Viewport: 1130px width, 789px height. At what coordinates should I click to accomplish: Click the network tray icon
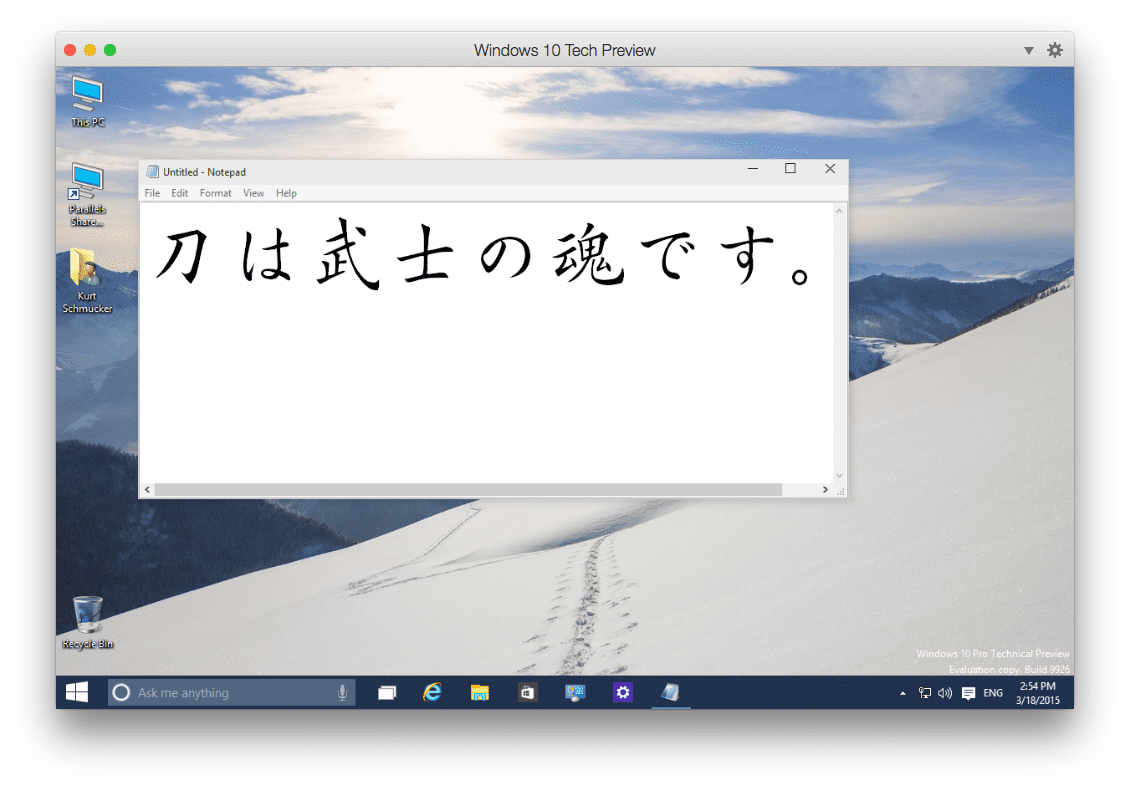click(925, 693)
